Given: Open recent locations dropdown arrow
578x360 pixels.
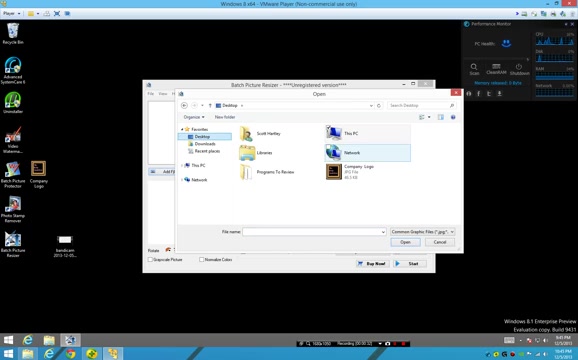Looking at the screenshot, I should click(x=202, y=105).
